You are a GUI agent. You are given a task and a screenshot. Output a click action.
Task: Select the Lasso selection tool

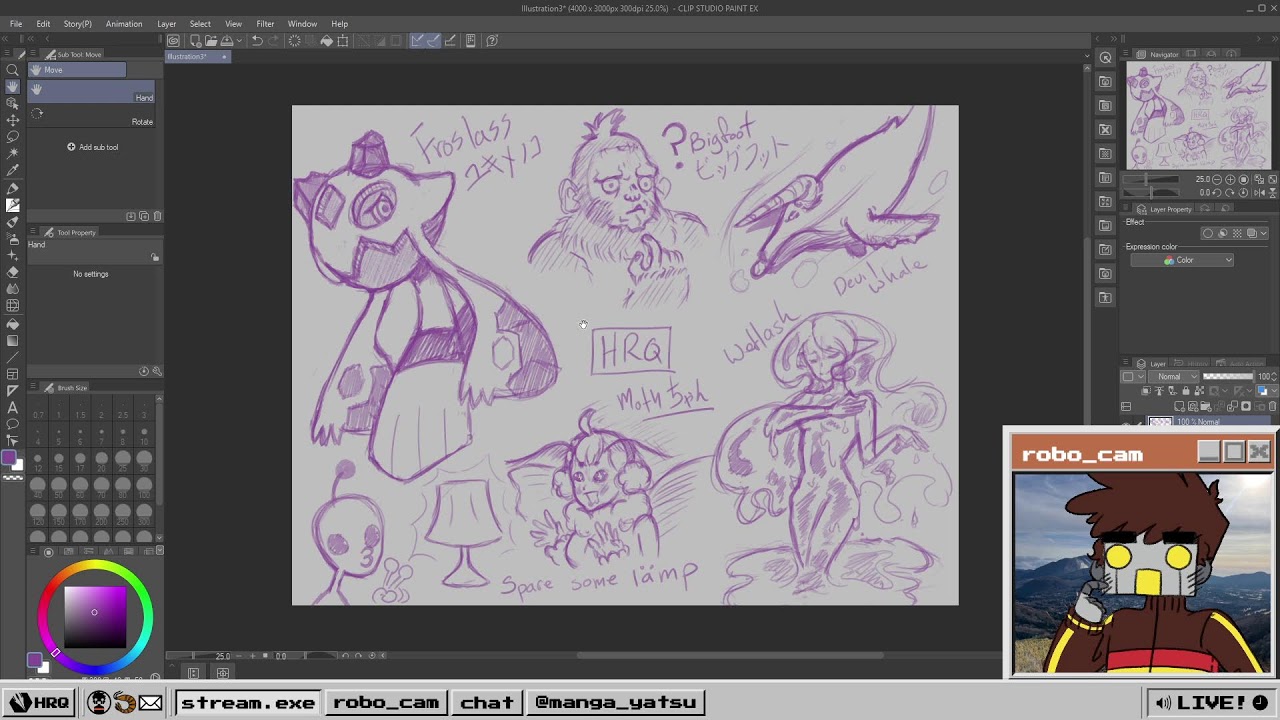pyautogui.click(x=13, y=137)
